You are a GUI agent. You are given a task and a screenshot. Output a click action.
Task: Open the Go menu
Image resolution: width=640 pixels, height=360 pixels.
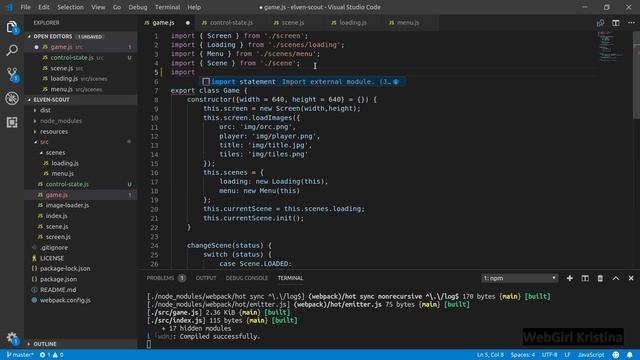pos(117,7)
